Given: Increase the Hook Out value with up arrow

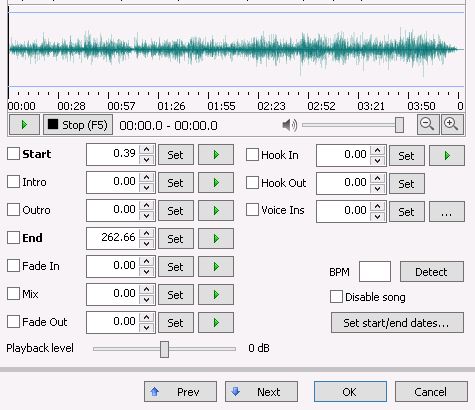Looking at the screenshot, I should pyautogui.click(x=377, y=178).
